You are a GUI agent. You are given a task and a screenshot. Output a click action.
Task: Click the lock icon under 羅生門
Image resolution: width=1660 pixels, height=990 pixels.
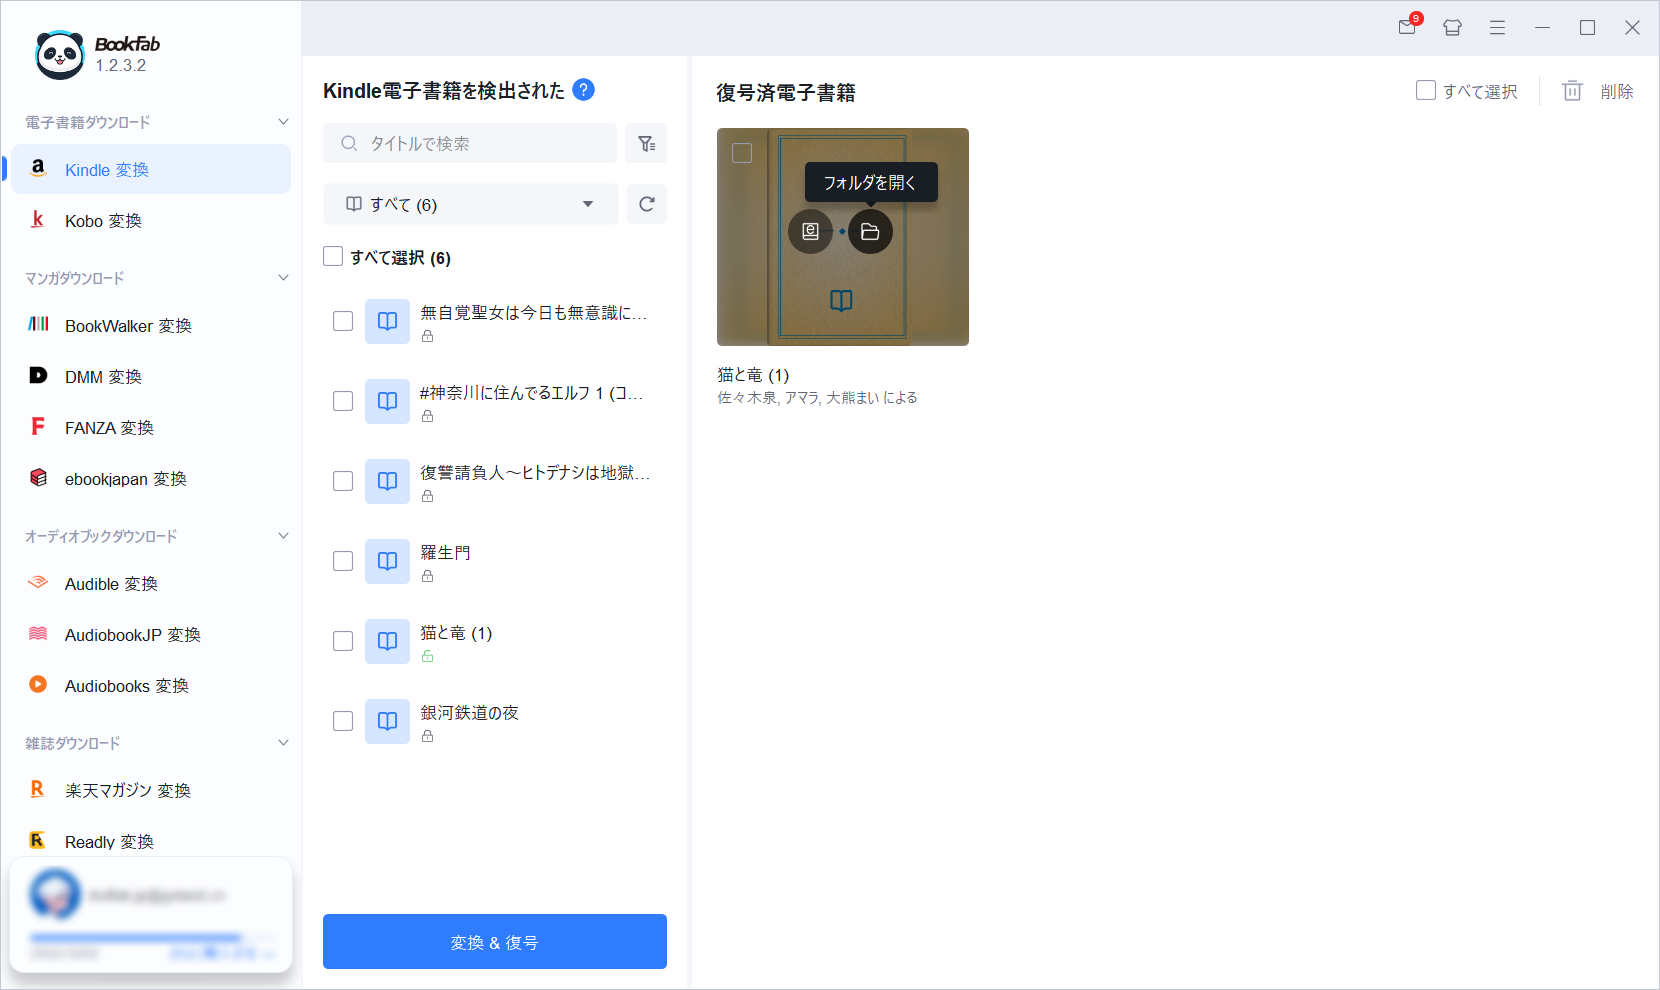click(x=427, y=576)
